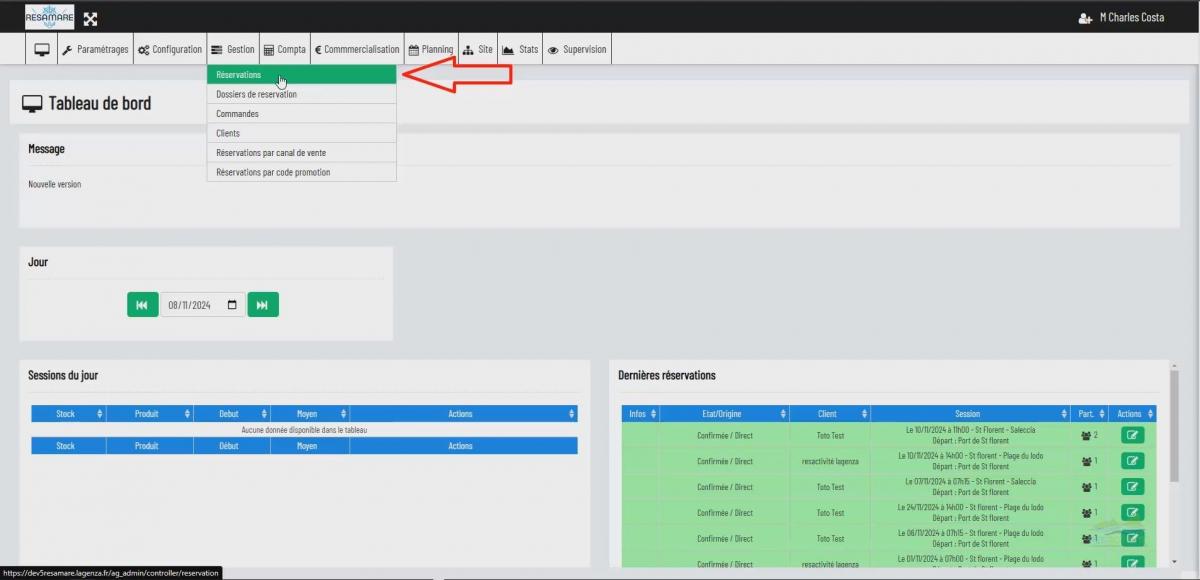The width and height of the screenshot is (1200, 580).
Task: Open the dashboard monitor icon in the navbar
Action: pyautogui.click(x=42, y=49)
